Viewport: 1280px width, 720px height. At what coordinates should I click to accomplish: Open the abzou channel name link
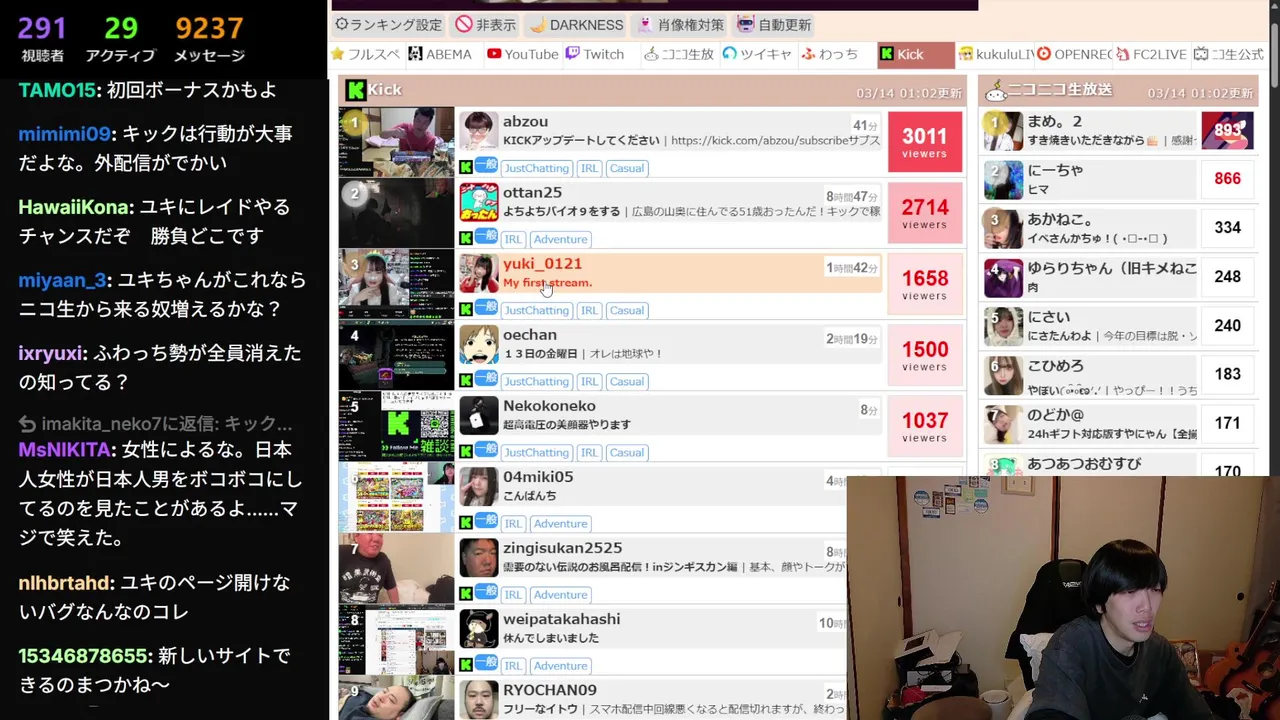[x=525, y=121]
